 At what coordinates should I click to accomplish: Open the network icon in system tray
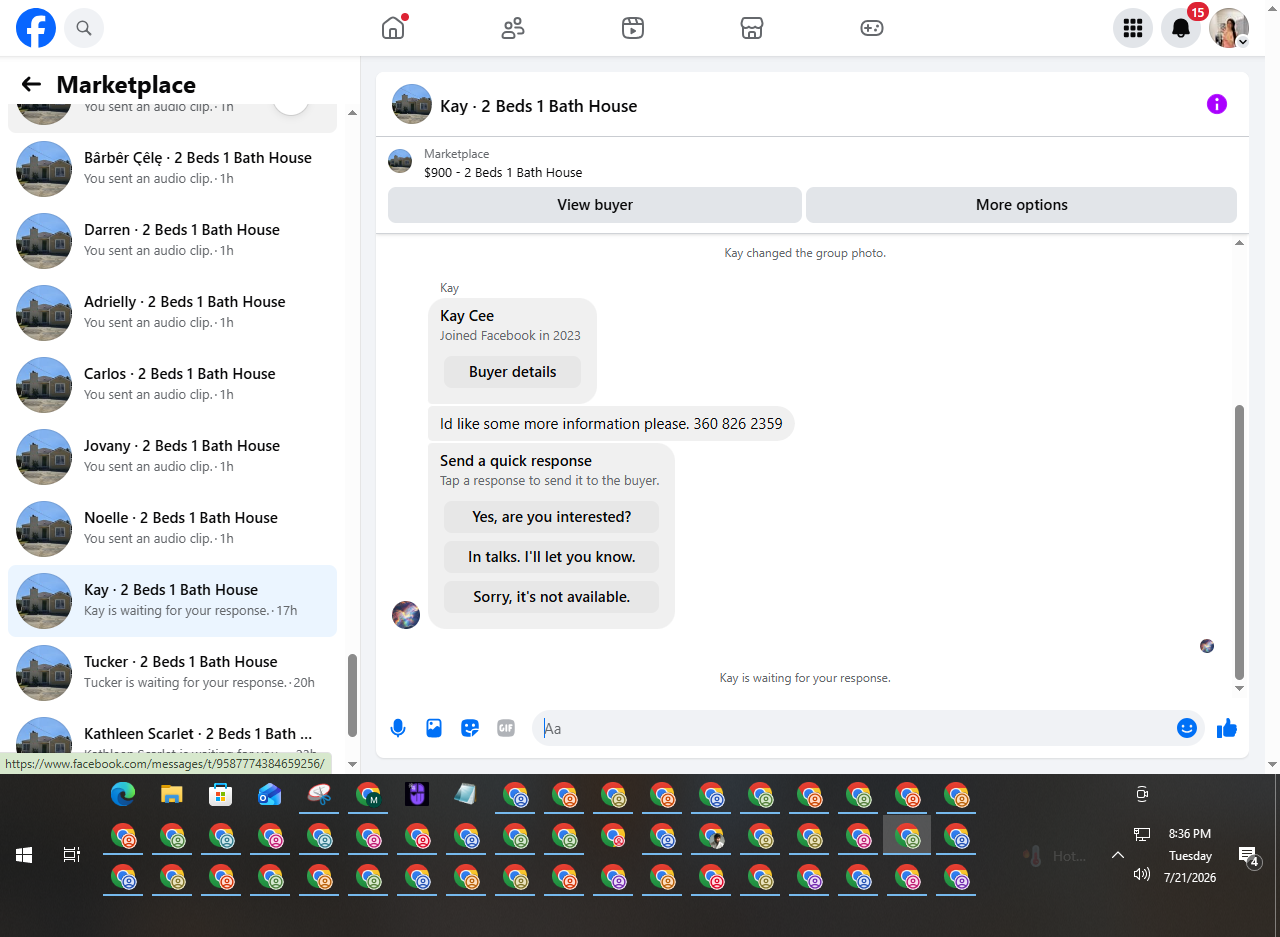(1142, 834)
